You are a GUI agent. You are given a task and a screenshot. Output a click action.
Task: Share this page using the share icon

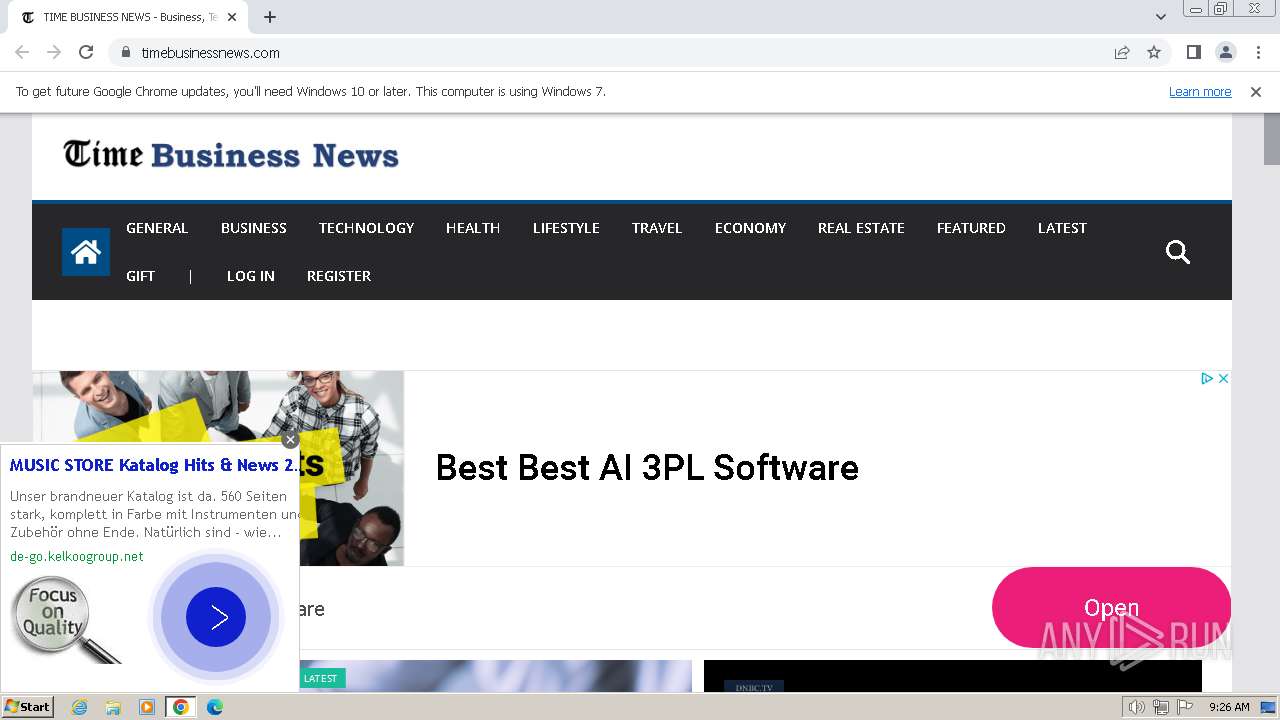[x=1122, y=52]
